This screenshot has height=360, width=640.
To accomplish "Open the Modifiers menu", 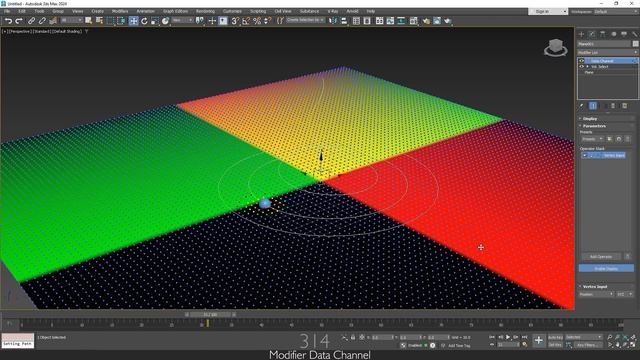I will (x=120, y=11).
